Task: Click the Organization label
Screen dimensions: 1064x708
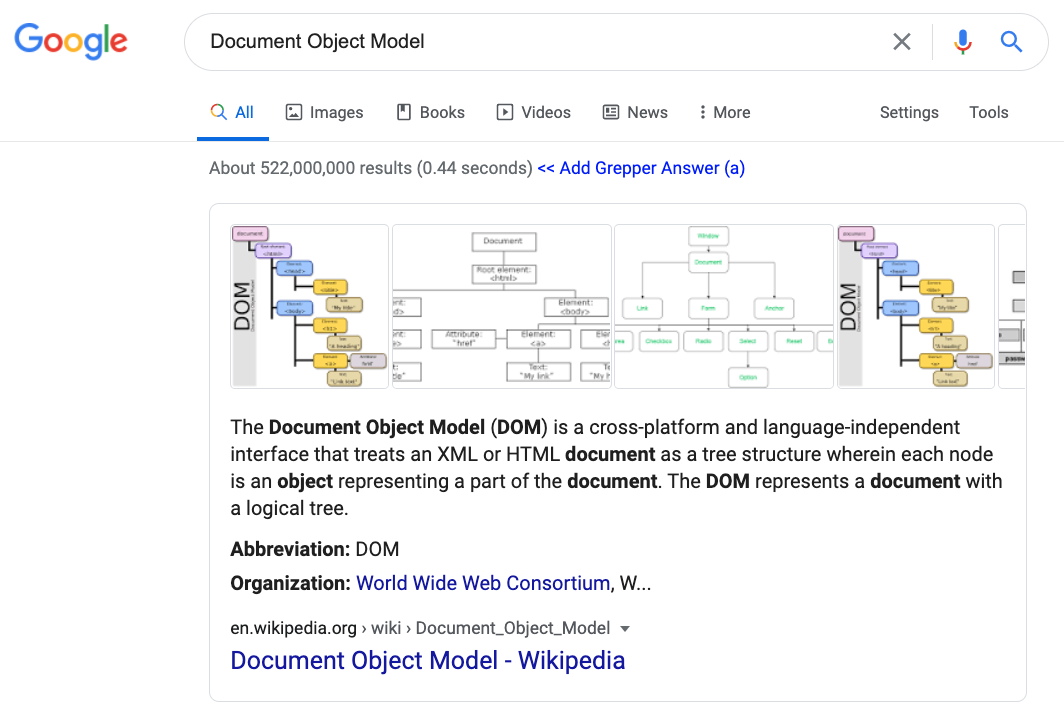Action: coord(290,583)
